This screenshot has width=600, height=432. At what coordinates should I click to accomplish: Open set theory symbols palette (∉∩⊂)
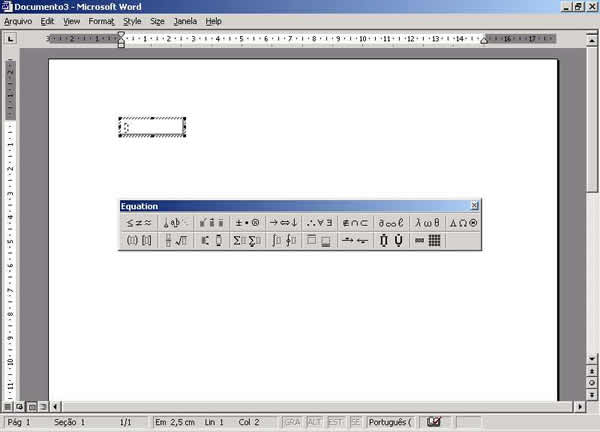click(355, 223)
